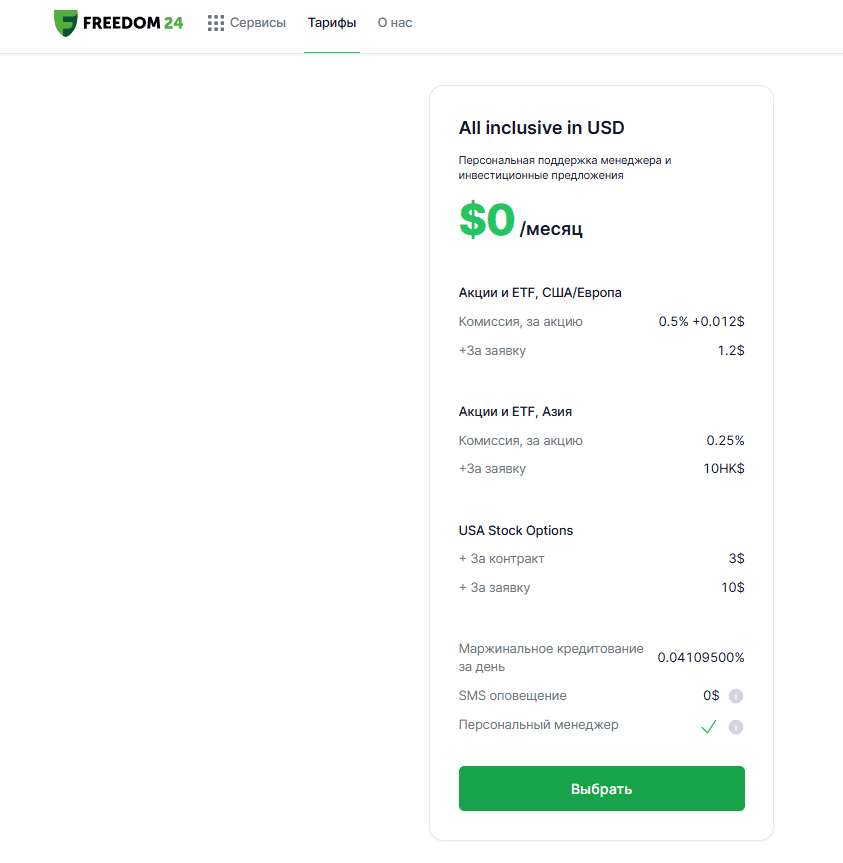
Task: Click the All inclusive in USD title
Action: tap(541, 128)
